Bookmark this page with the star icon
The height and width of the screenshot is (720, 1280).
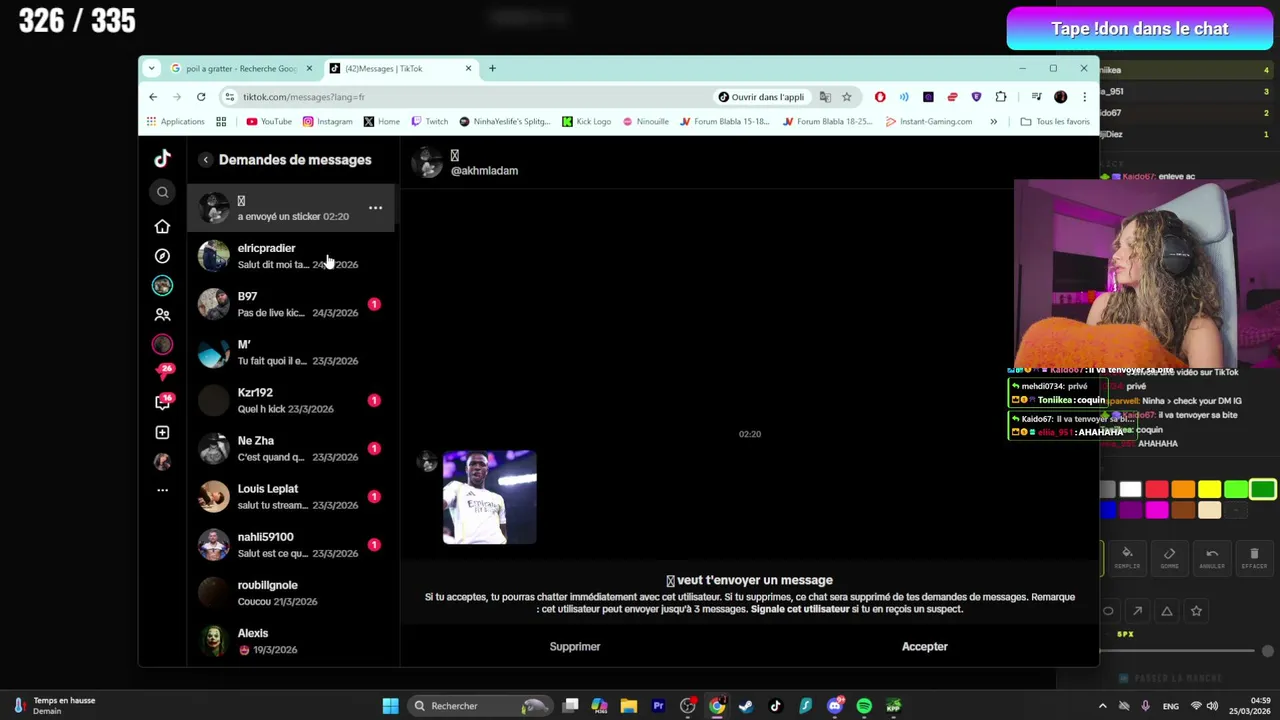(x=847, y=97)
